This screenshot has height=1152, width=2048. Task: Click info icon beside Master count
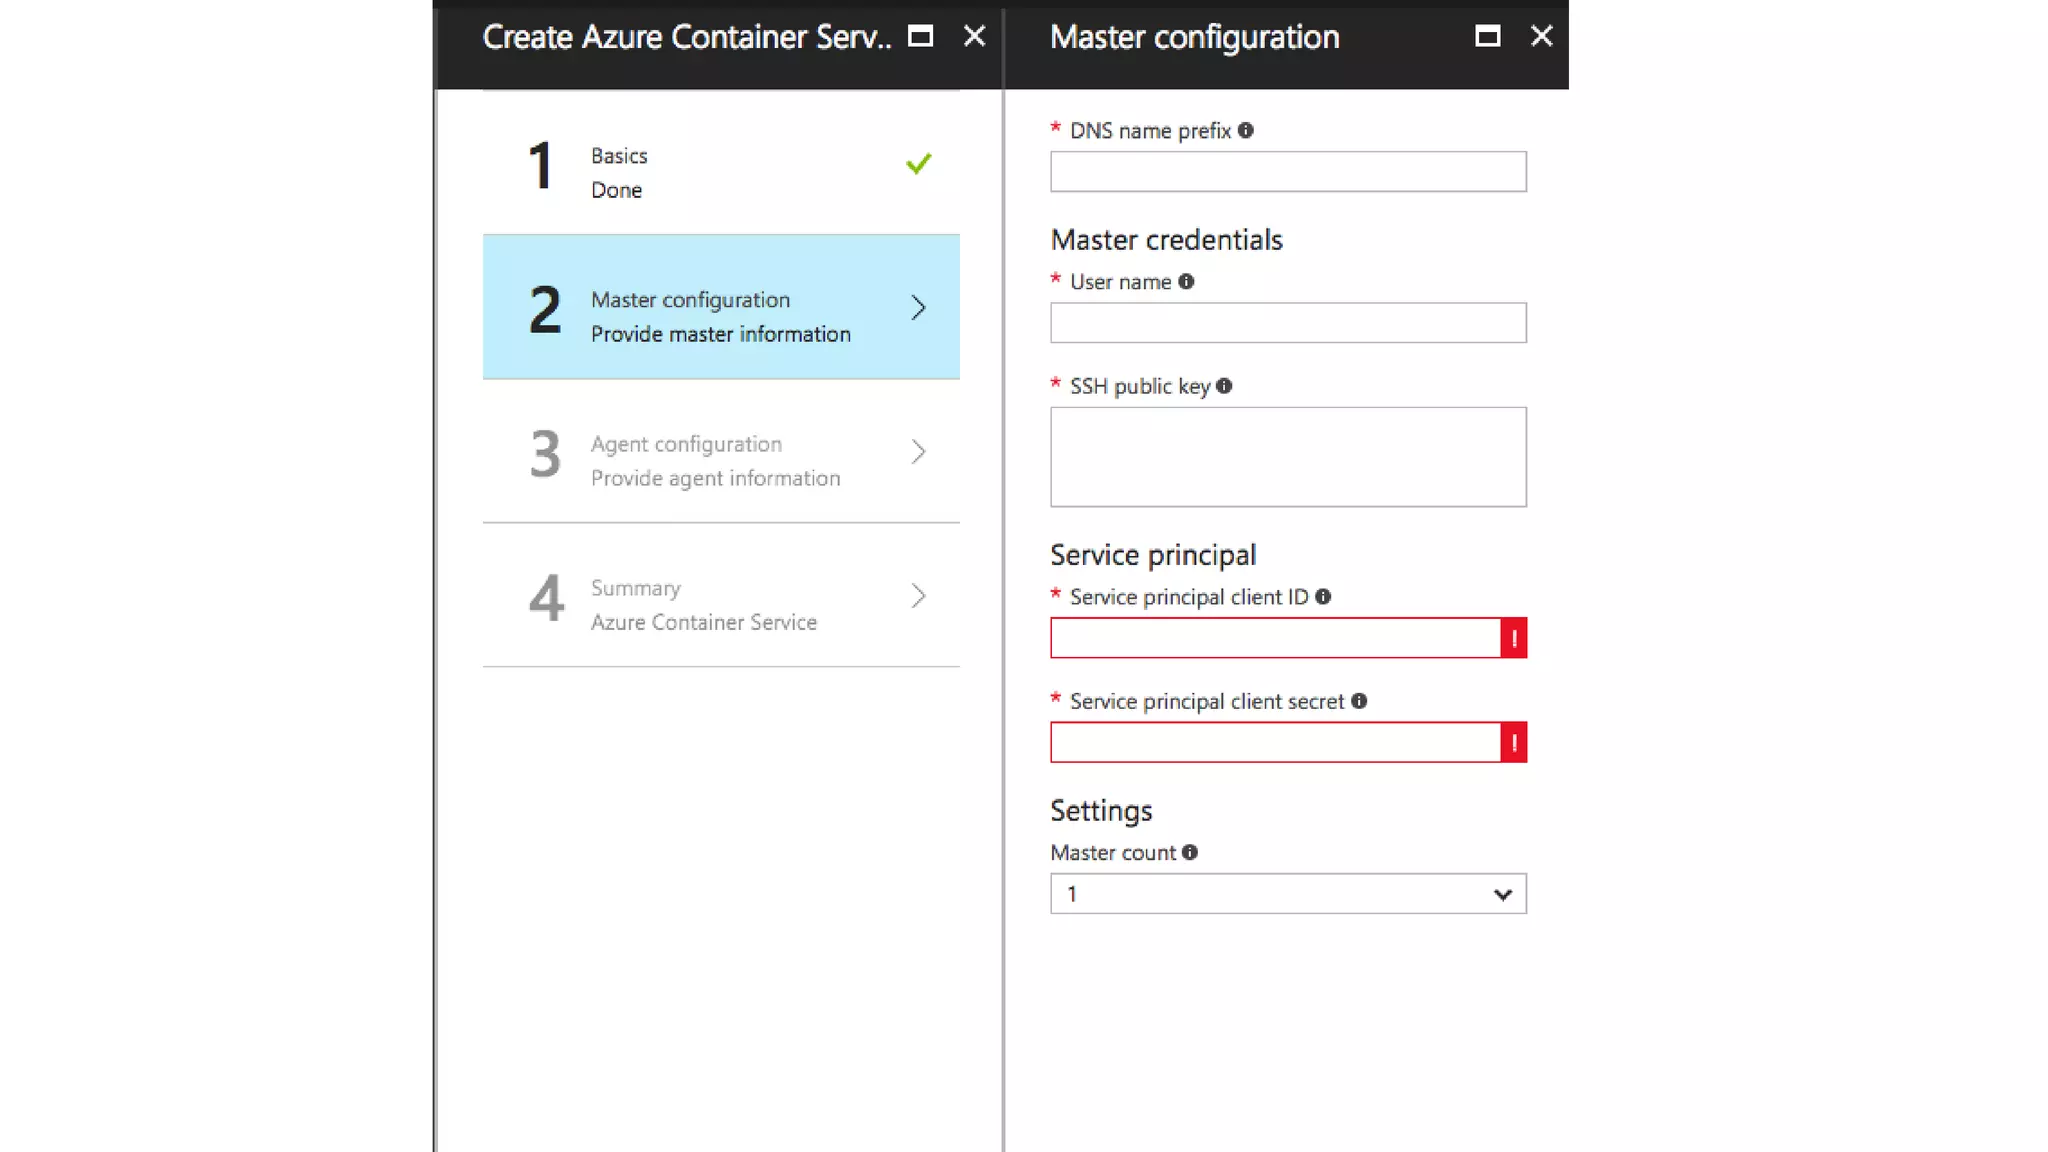1189,853
